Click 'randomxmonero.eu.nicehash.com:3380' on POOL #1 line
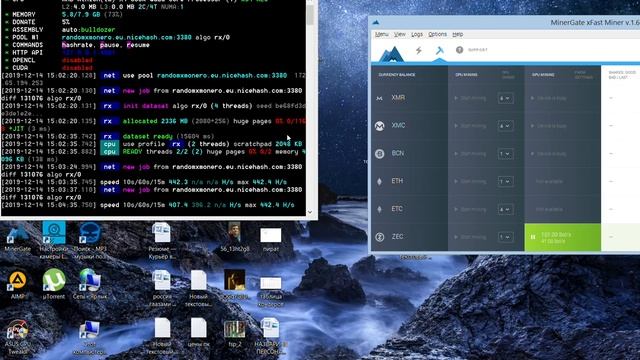 (127, 37)
